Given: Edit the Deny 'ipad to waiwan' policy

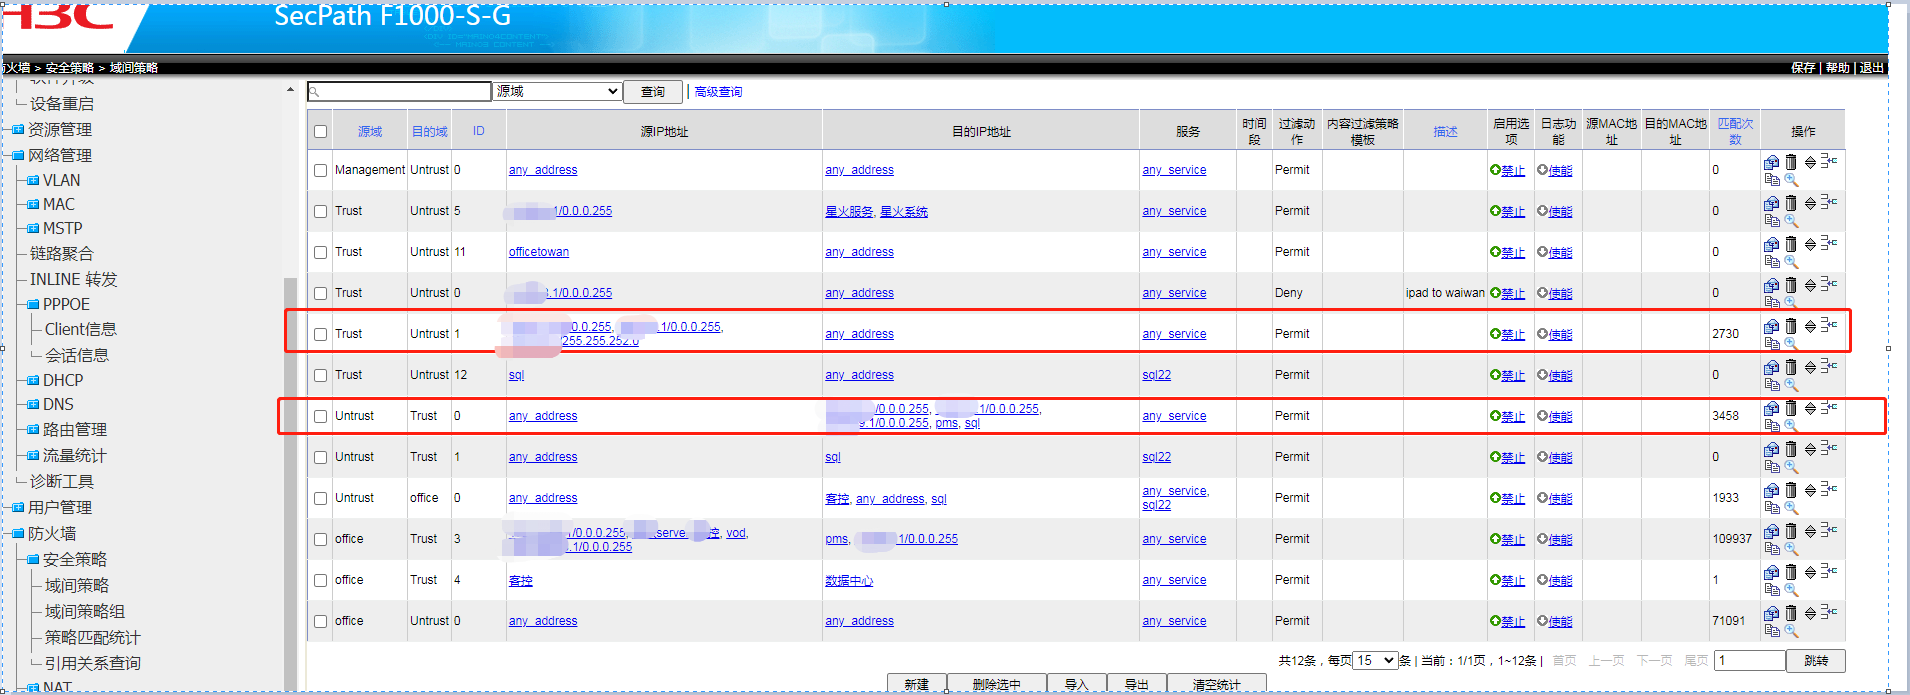Looking at the screenshot, I should coord(1771,285).
